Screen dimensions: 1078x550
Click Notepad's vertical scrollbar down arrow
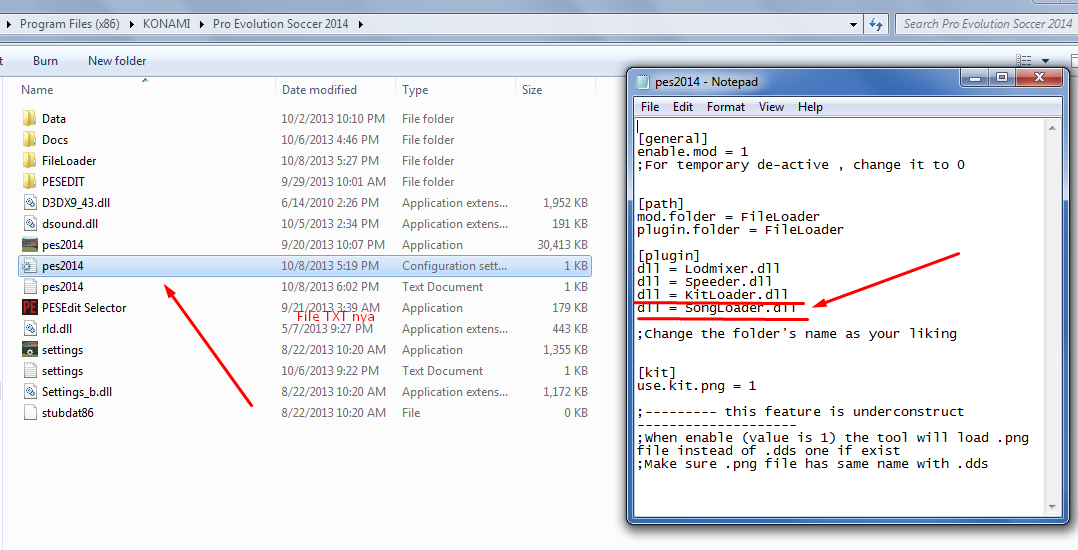(1051, 507)
